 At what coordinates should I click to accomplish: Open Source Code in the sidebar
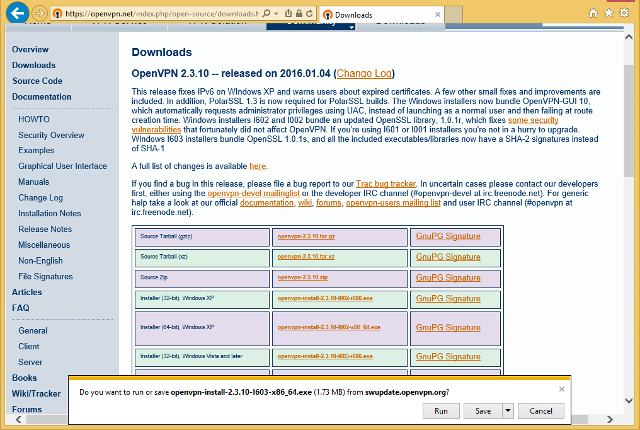[x=37, y=81]
